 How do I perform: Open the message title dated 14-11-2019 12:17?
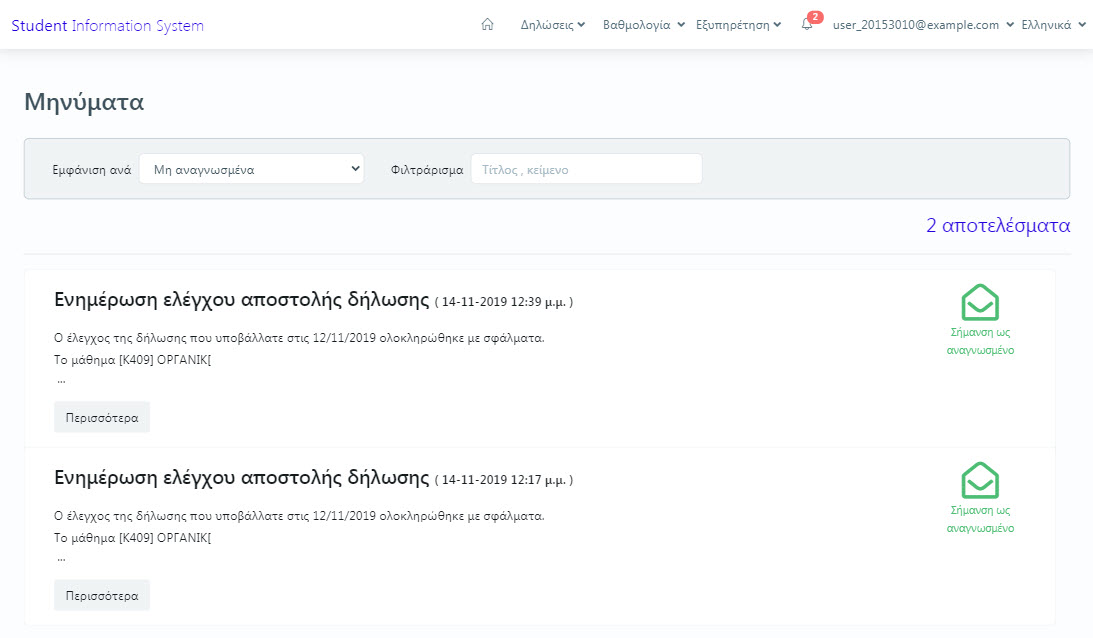click(242, 478)
